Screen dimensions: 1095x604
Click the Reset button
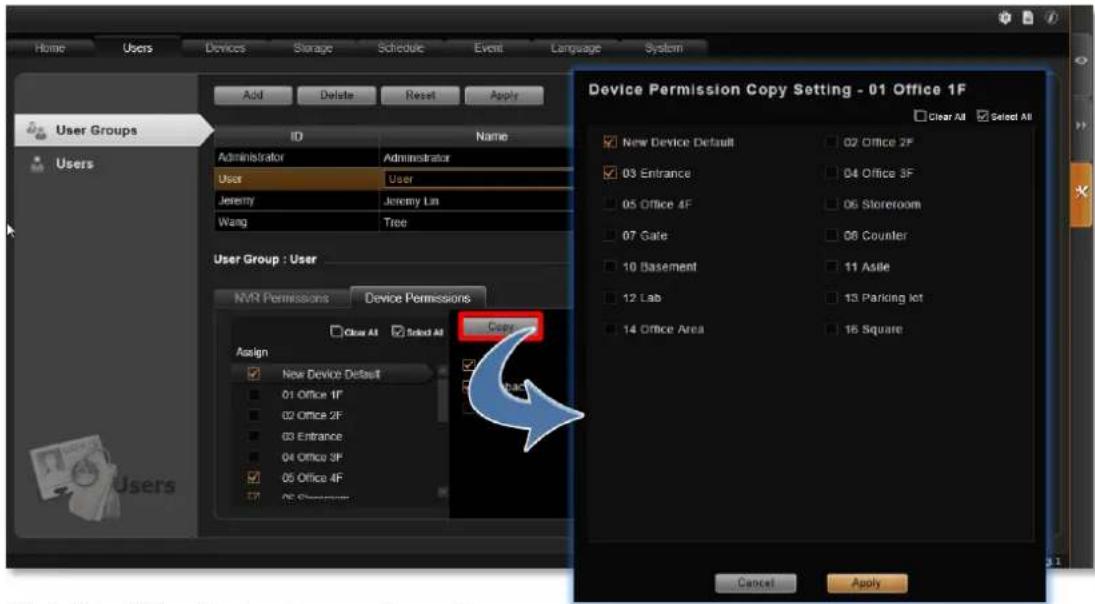click(420, 95)
